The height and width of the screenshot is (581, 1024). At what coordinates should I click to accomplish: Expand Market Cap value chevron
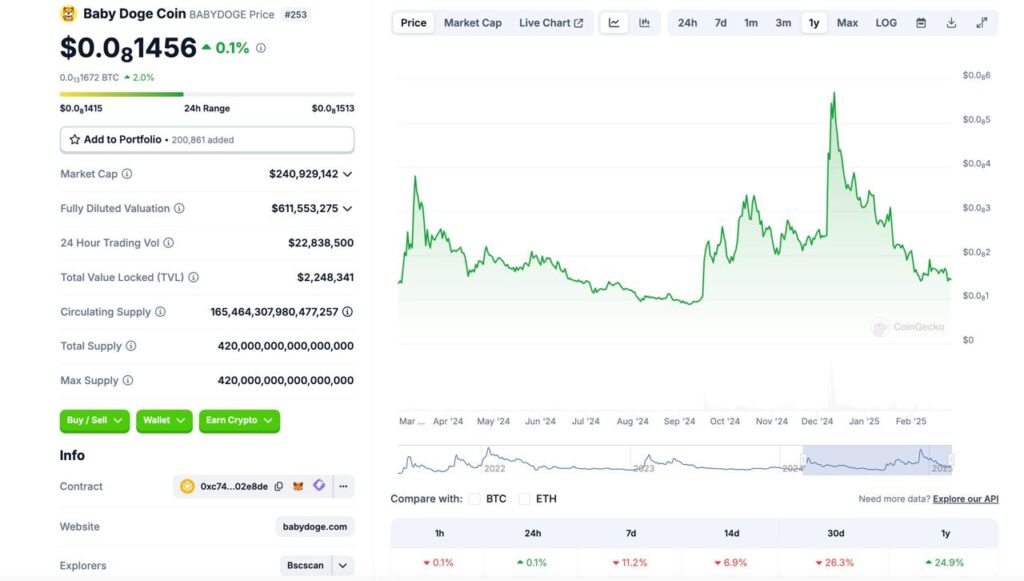pyautogui.click(x=347, y=174)
